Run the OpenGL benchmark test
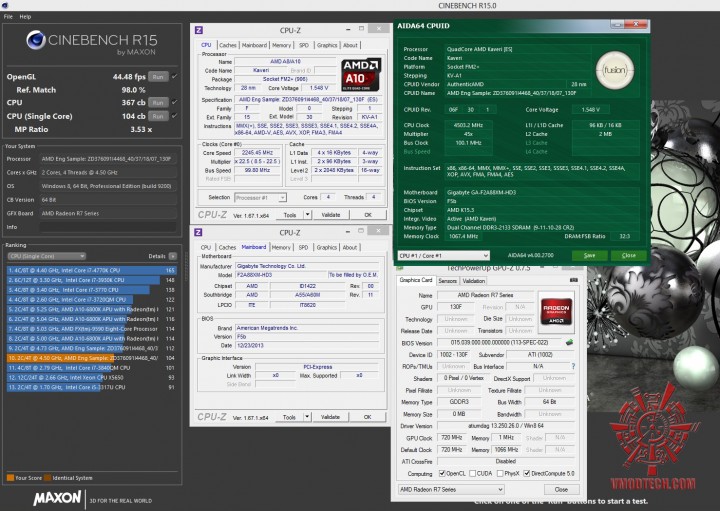This screenshot has width=720, height=511. (158, 77)
